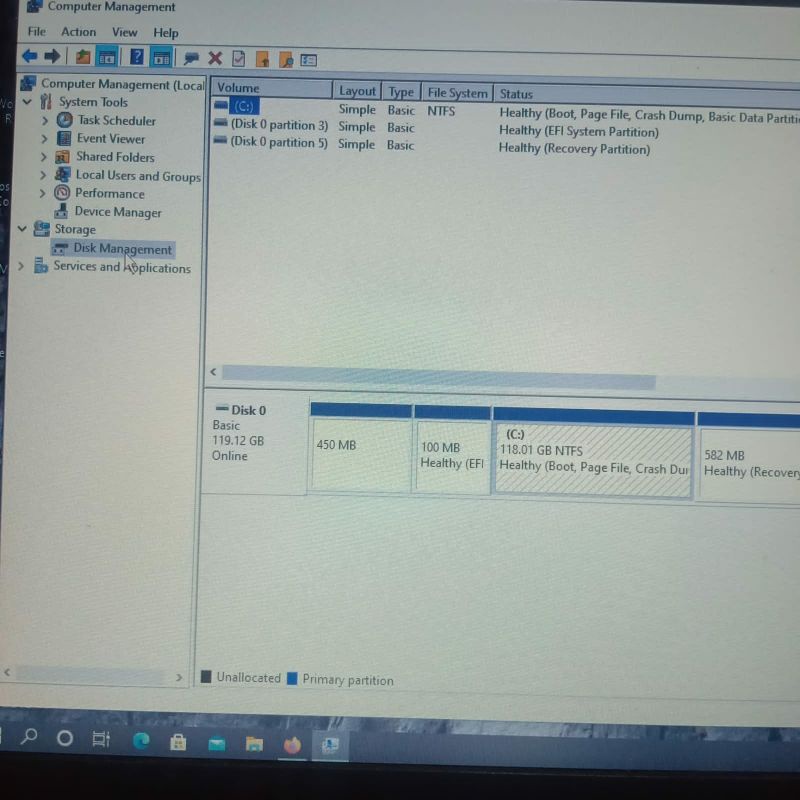This screenshot has height=800, width=800.
Task: Click the blue Help question-mark toolbar icon
Action: click(137, 57)
